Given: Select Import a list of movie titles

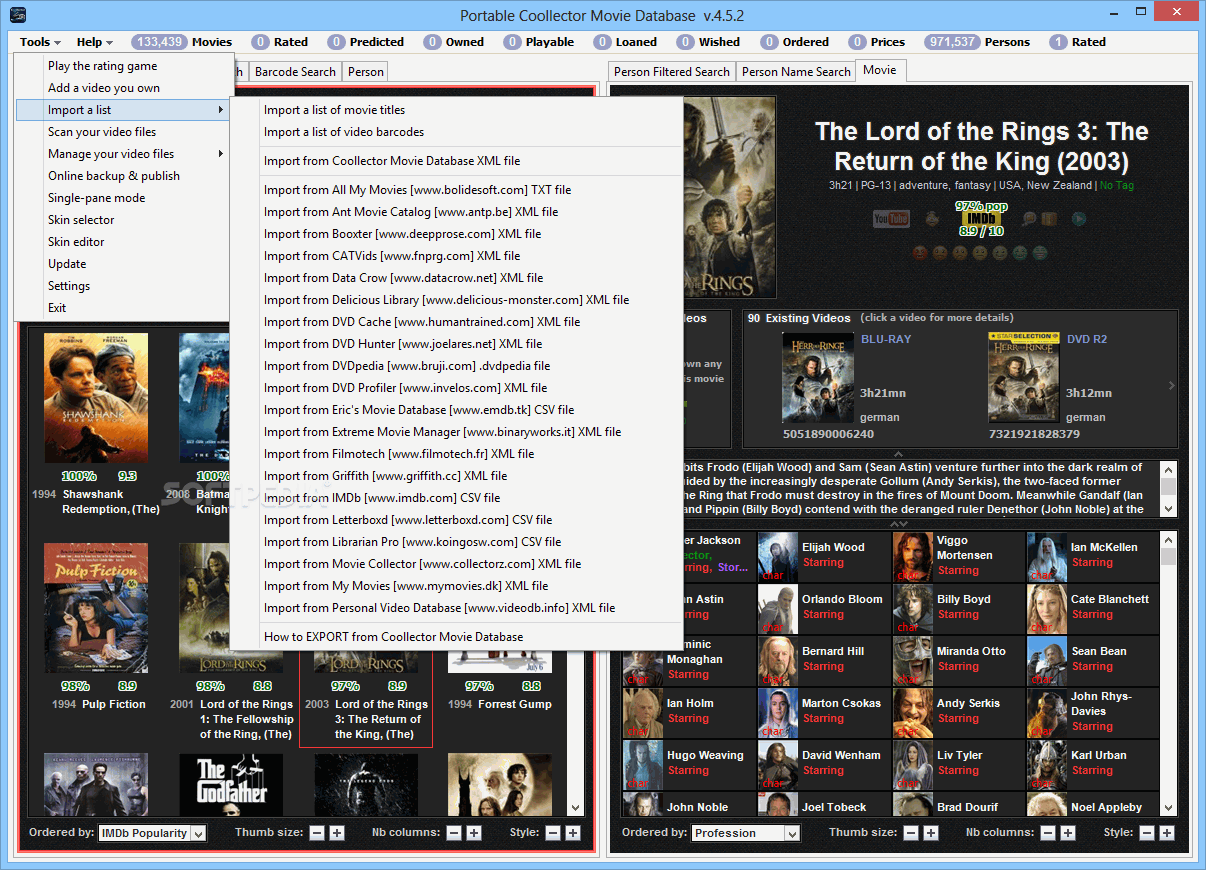Looking at the screenshot, I should [456, 110].
